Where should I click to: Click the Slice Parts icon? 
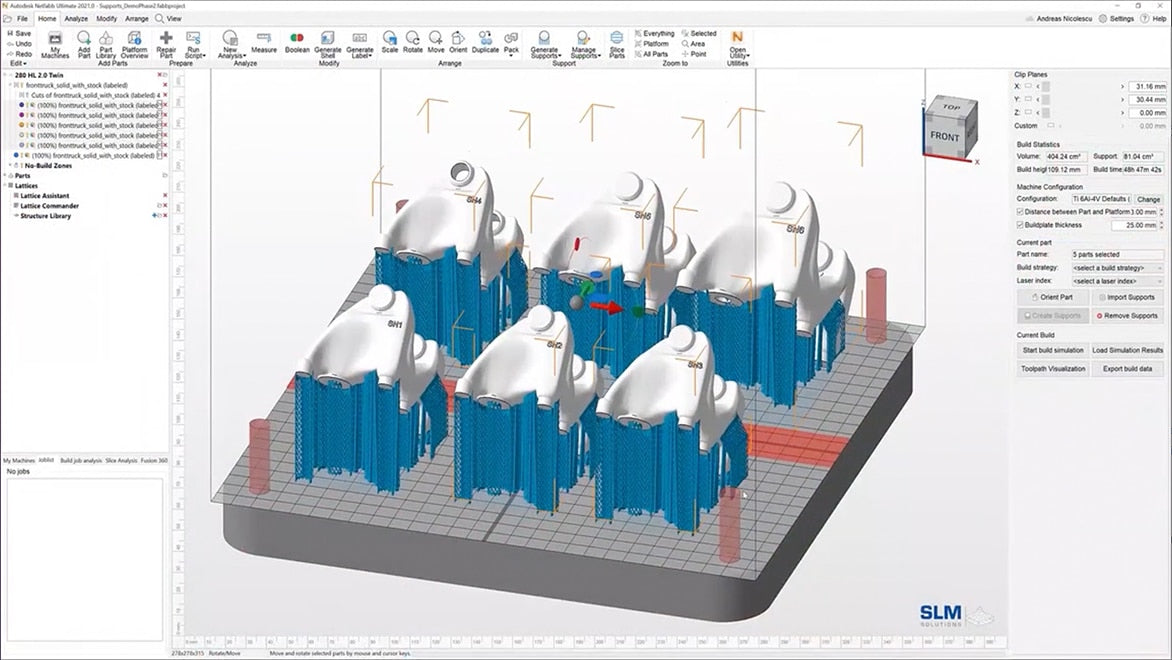[x=617, y=43]
